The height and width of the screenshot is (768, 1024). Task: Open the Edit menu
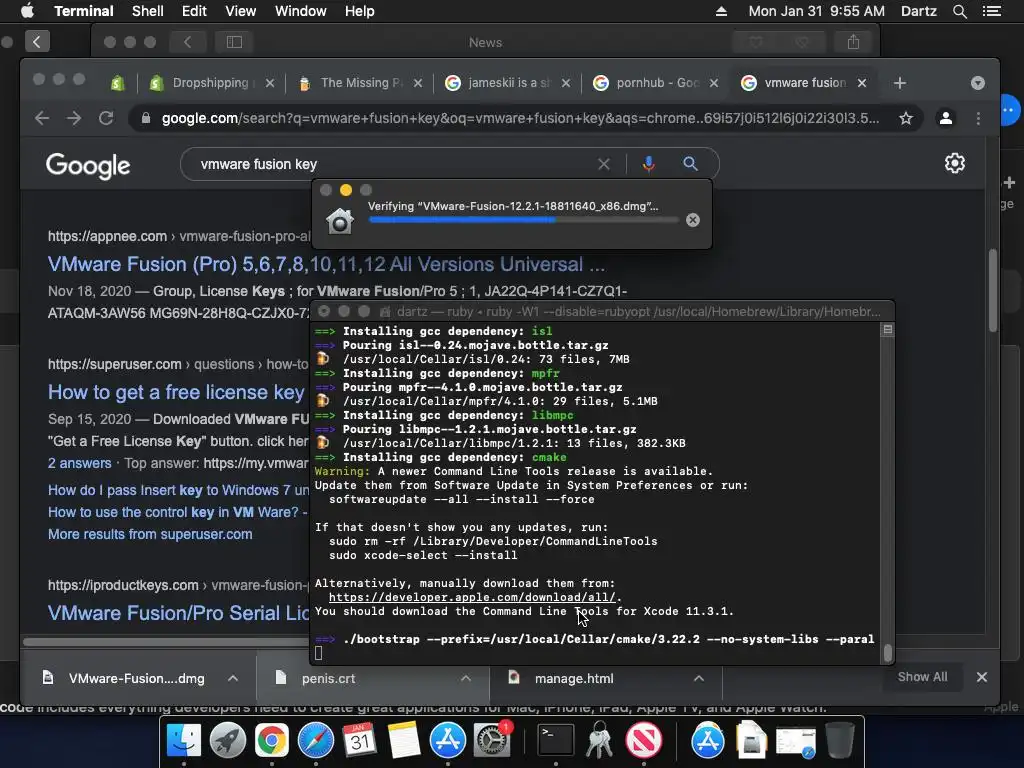click(194, 11)
